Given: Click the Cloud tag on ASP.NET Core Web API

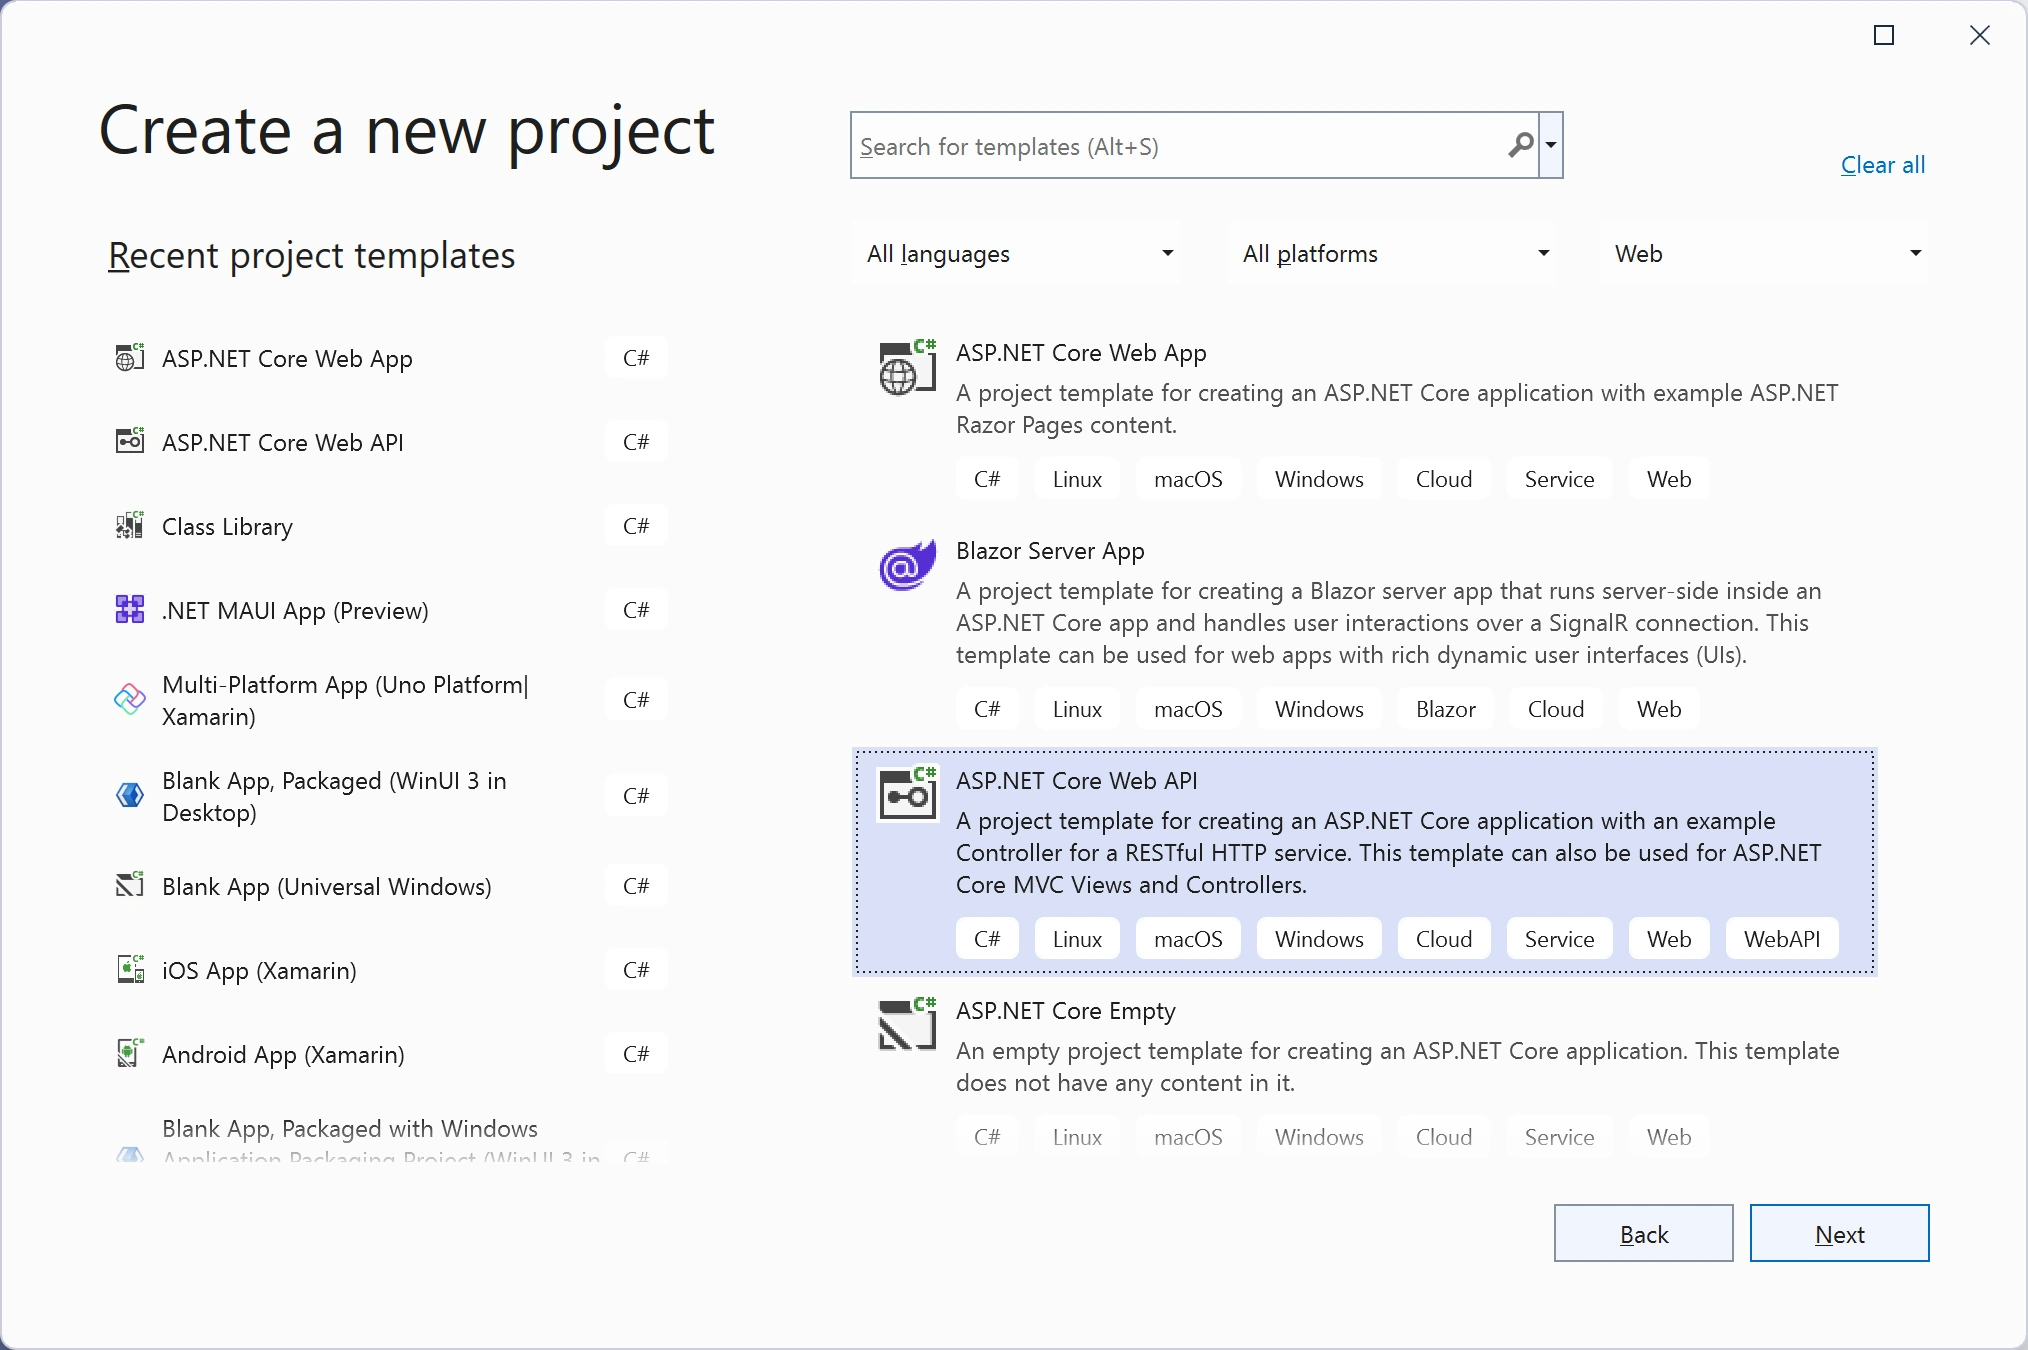Looking at the screenshot, I should coord(1444,938).
